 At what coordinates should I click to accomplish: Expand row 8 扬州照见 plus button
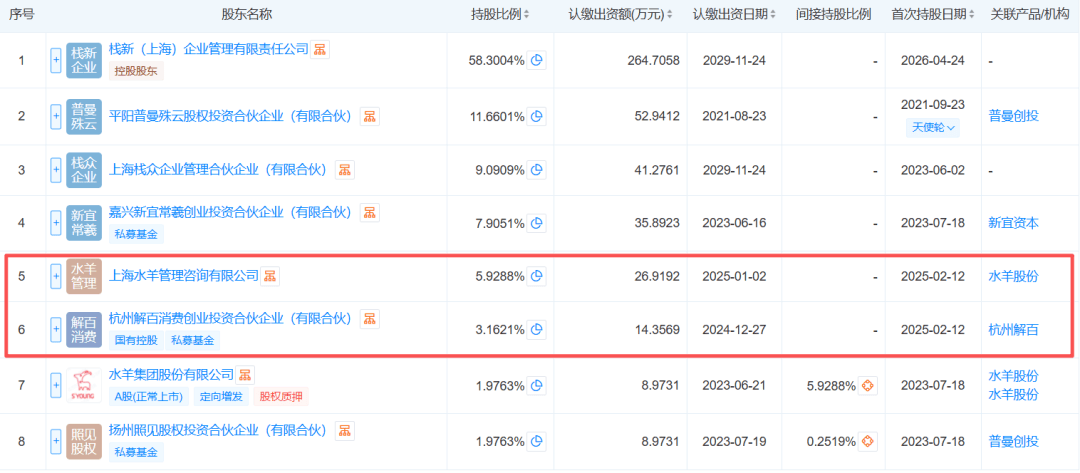coord(56,441)
